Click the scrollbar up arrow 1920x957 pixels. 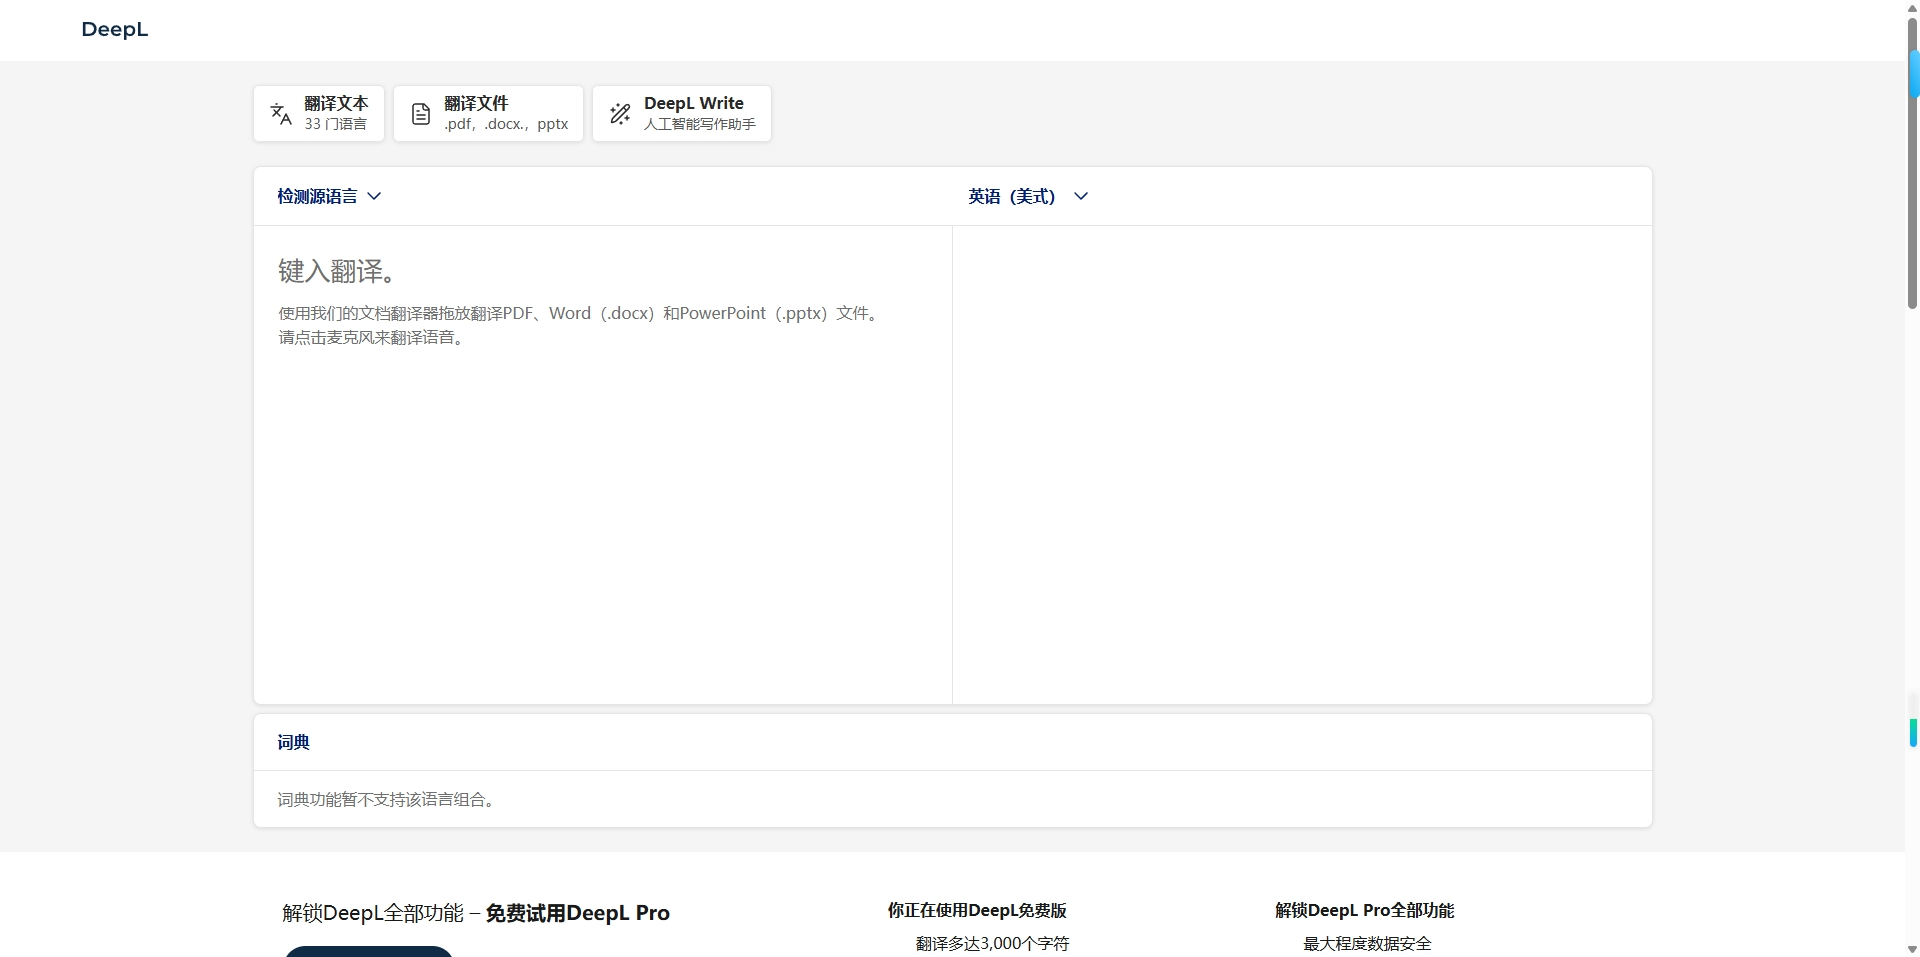(x=1912, y=7)
